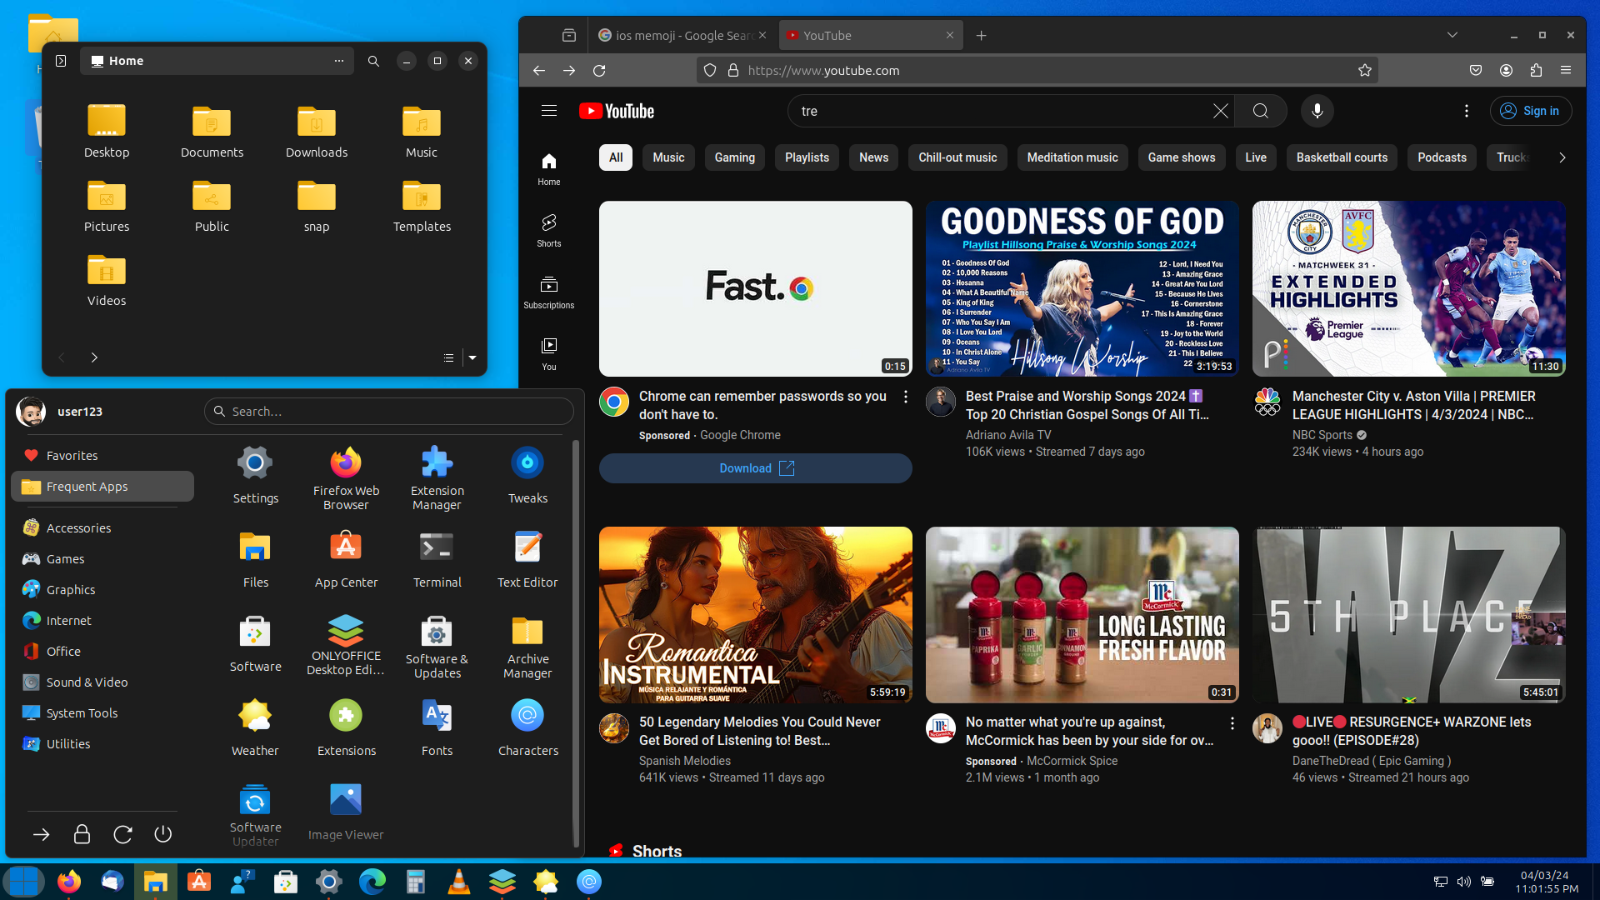Click the start menu button on taskbar
The width and height of the screenshot is (1600, 900).
click(24, 881)
